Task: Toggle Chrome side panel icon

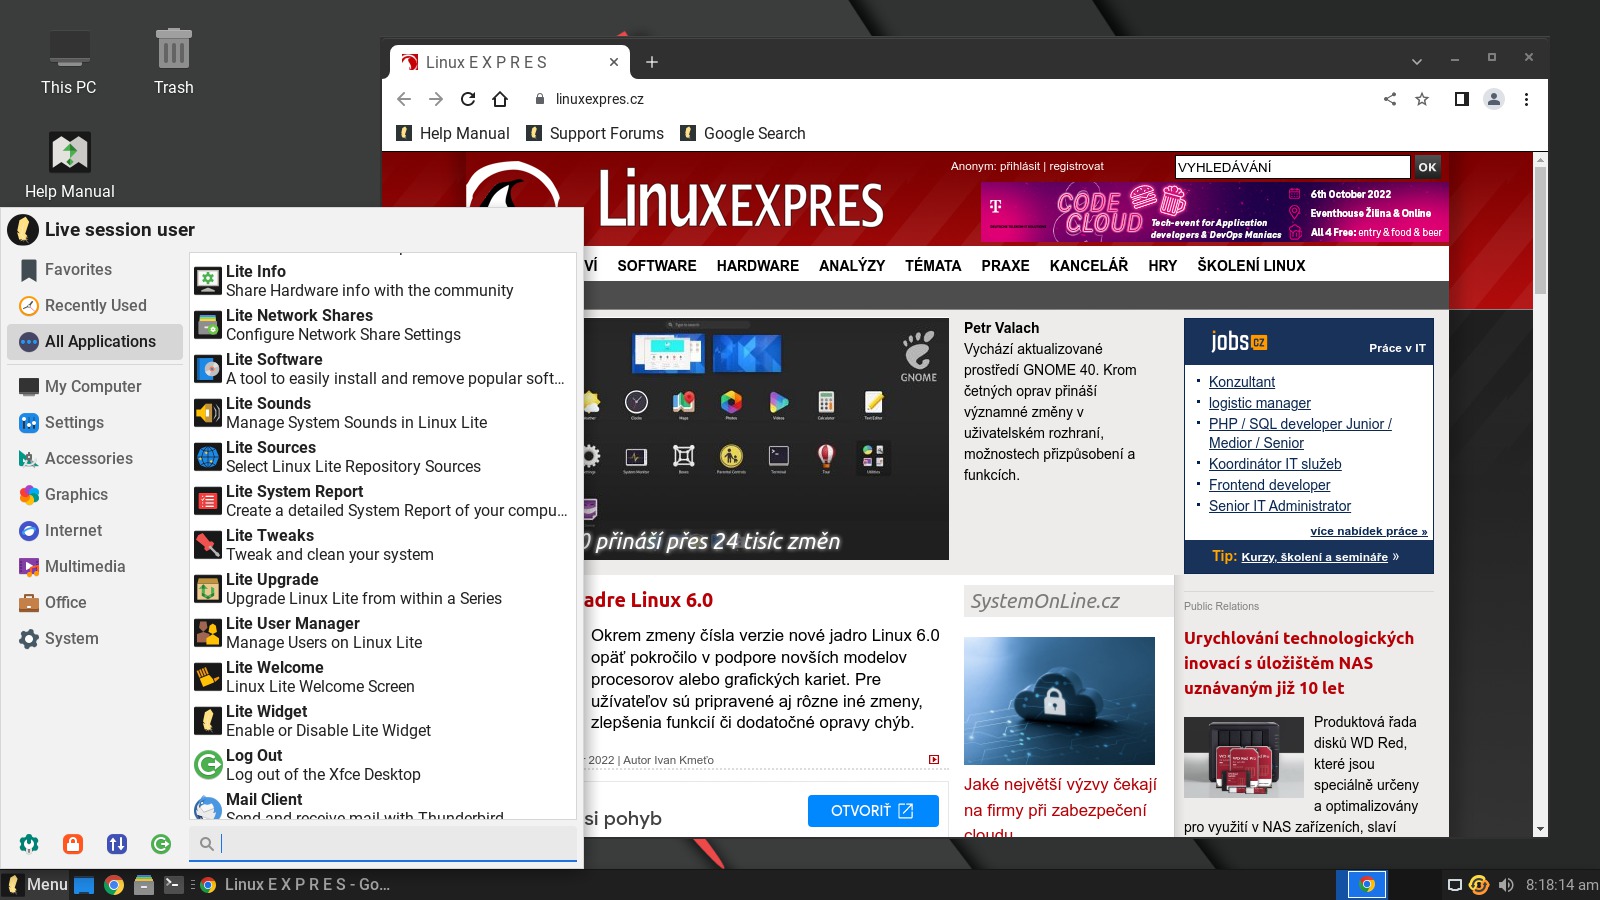Action: [x=1461, y=99]
